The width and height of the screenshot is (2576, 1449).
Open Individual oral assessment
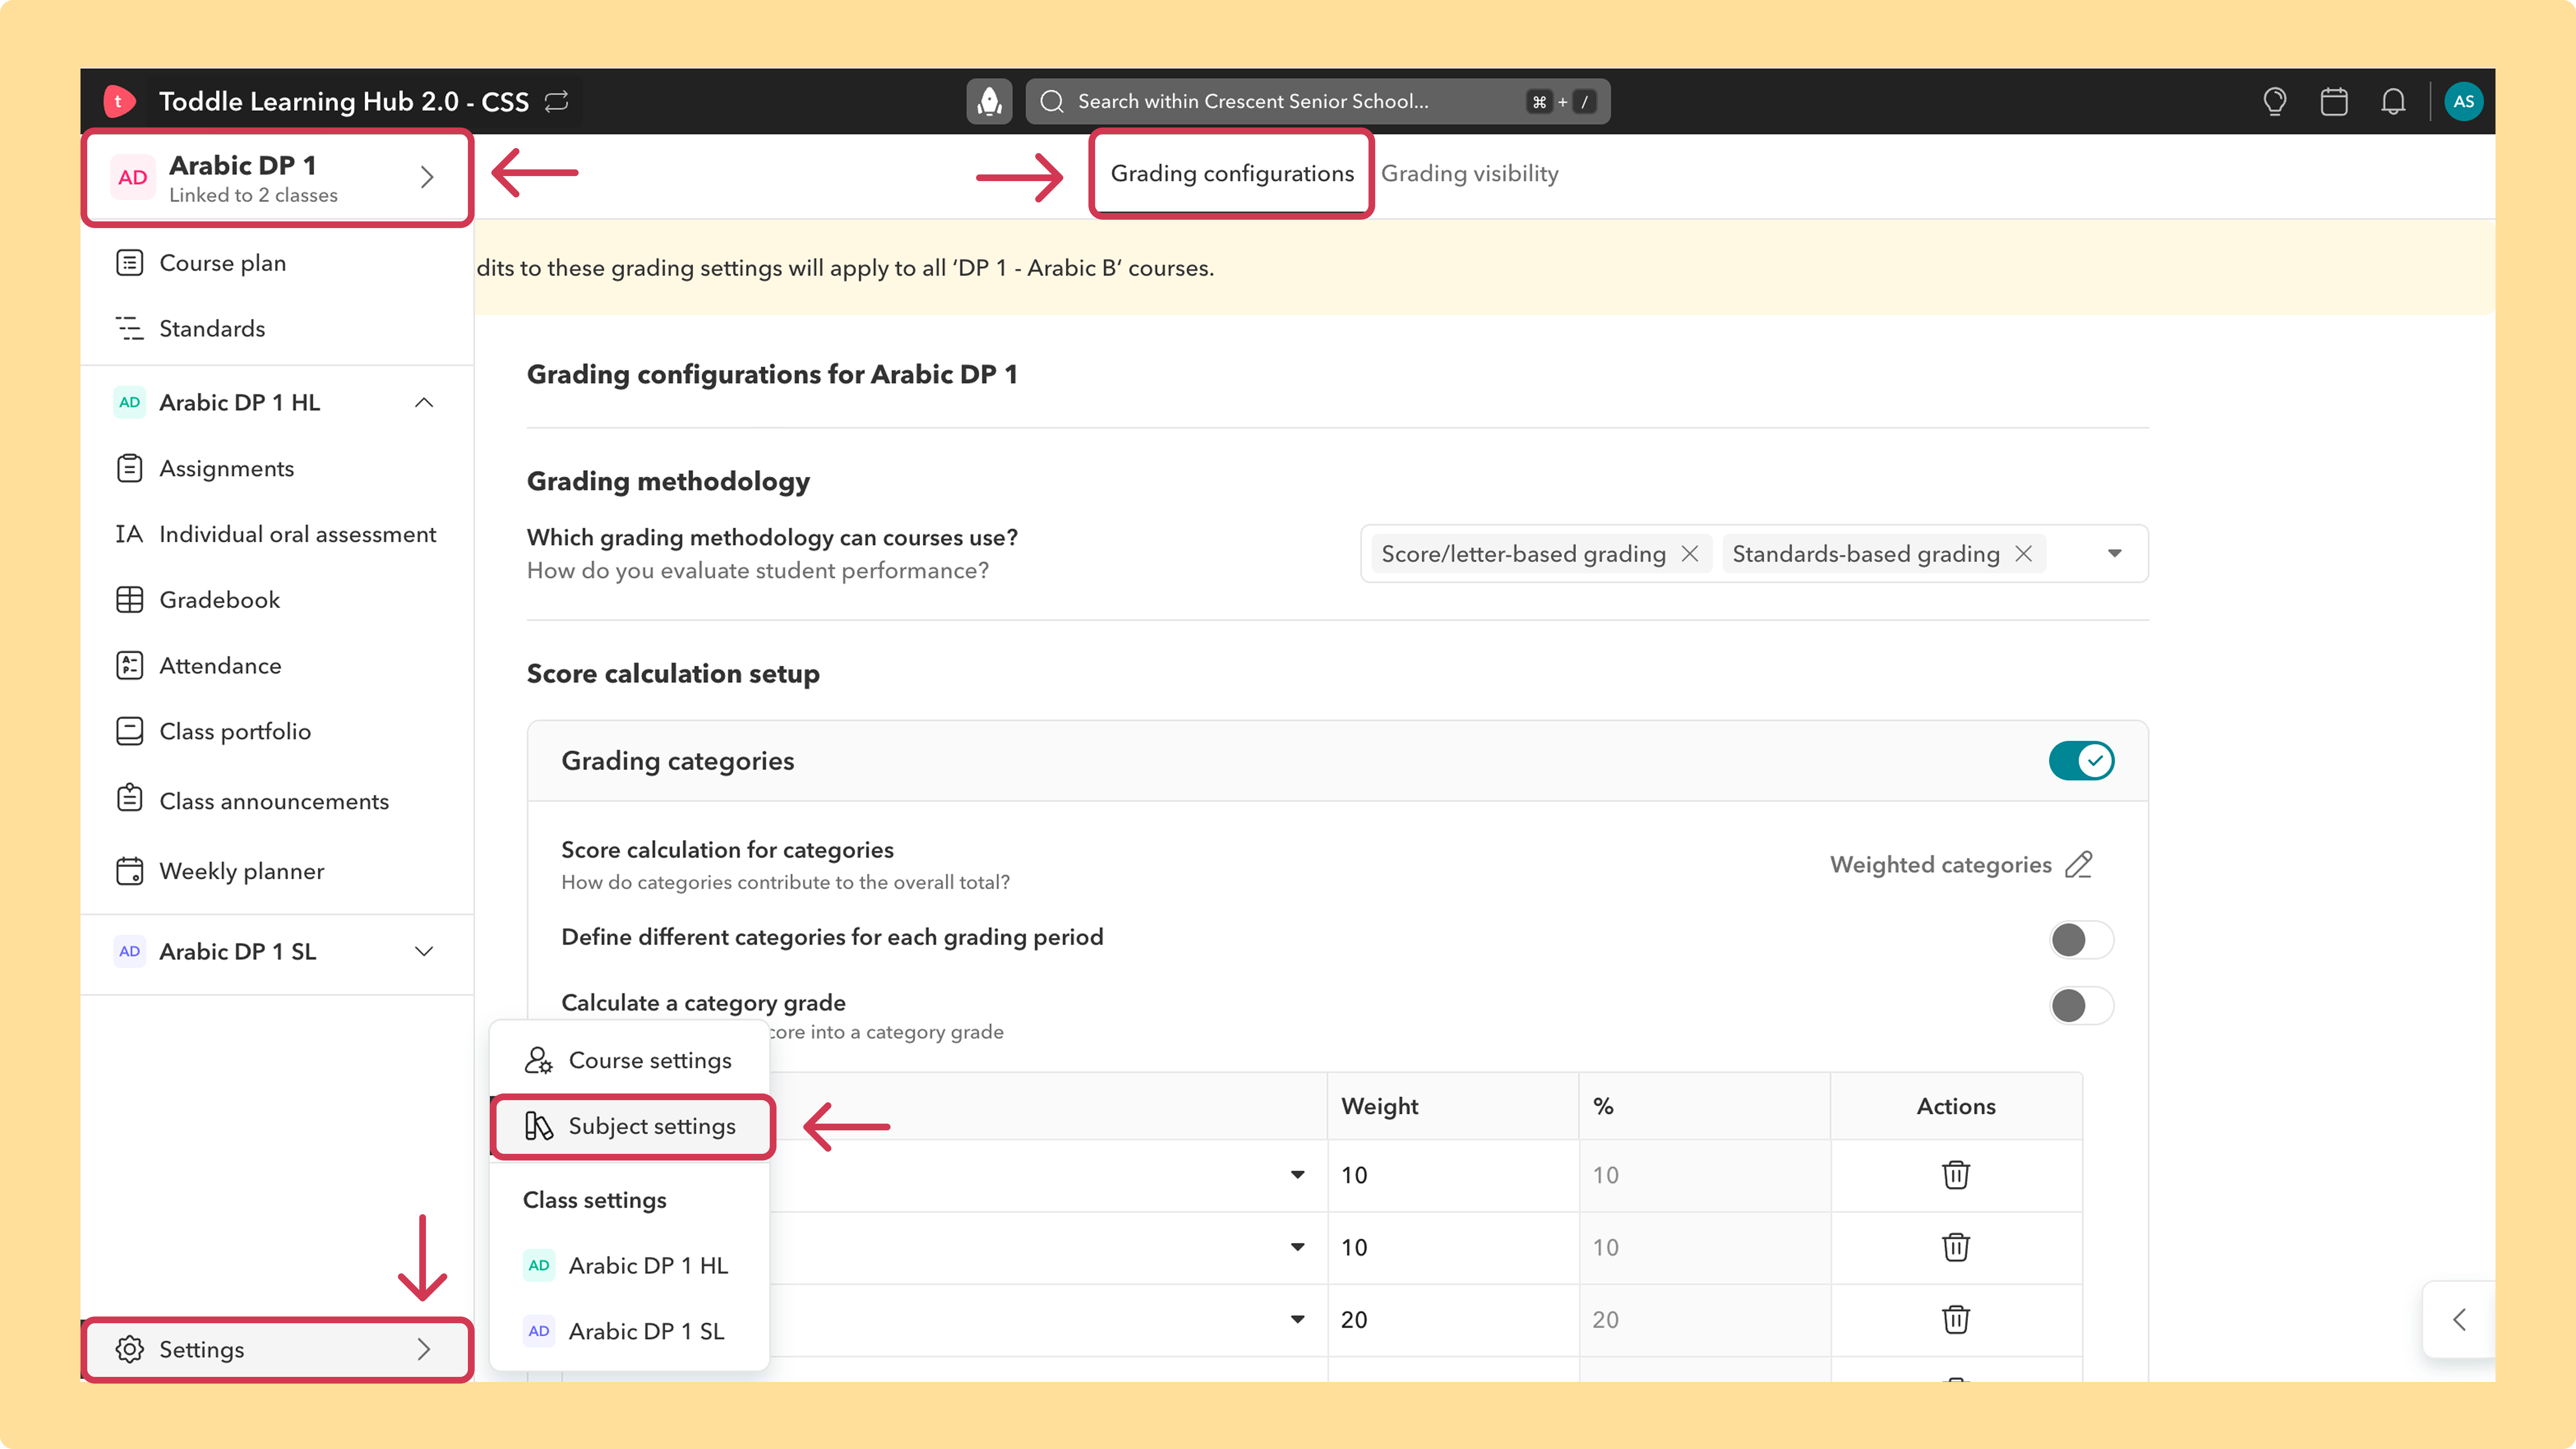coord(277,534)
